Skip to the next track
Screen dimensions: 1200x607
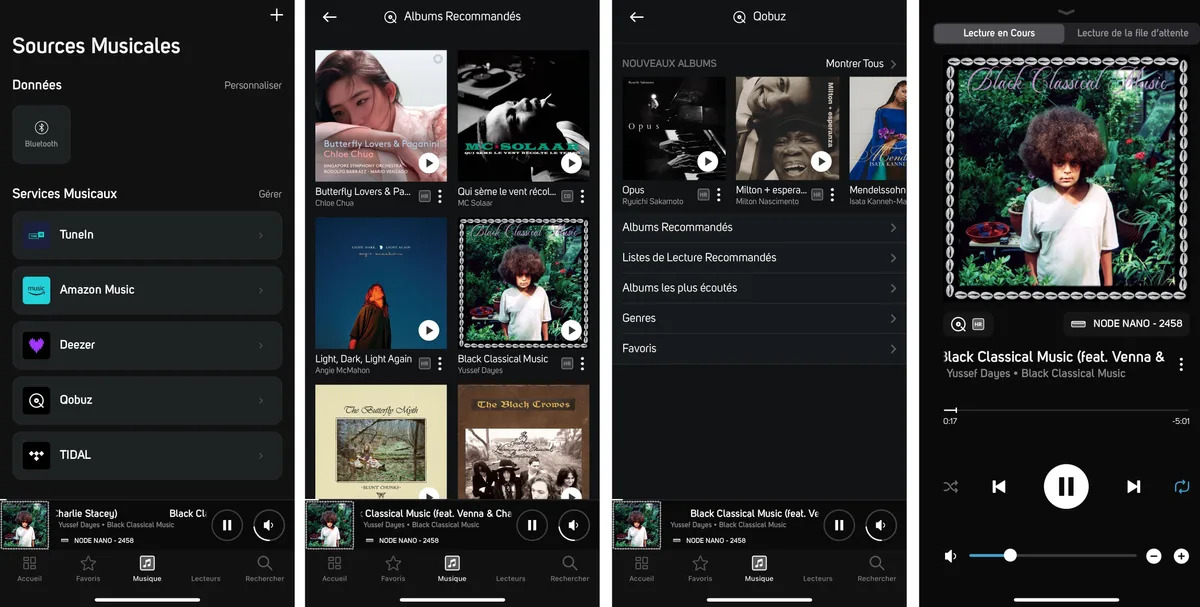pyautogui.click(x=1133, y=487)
